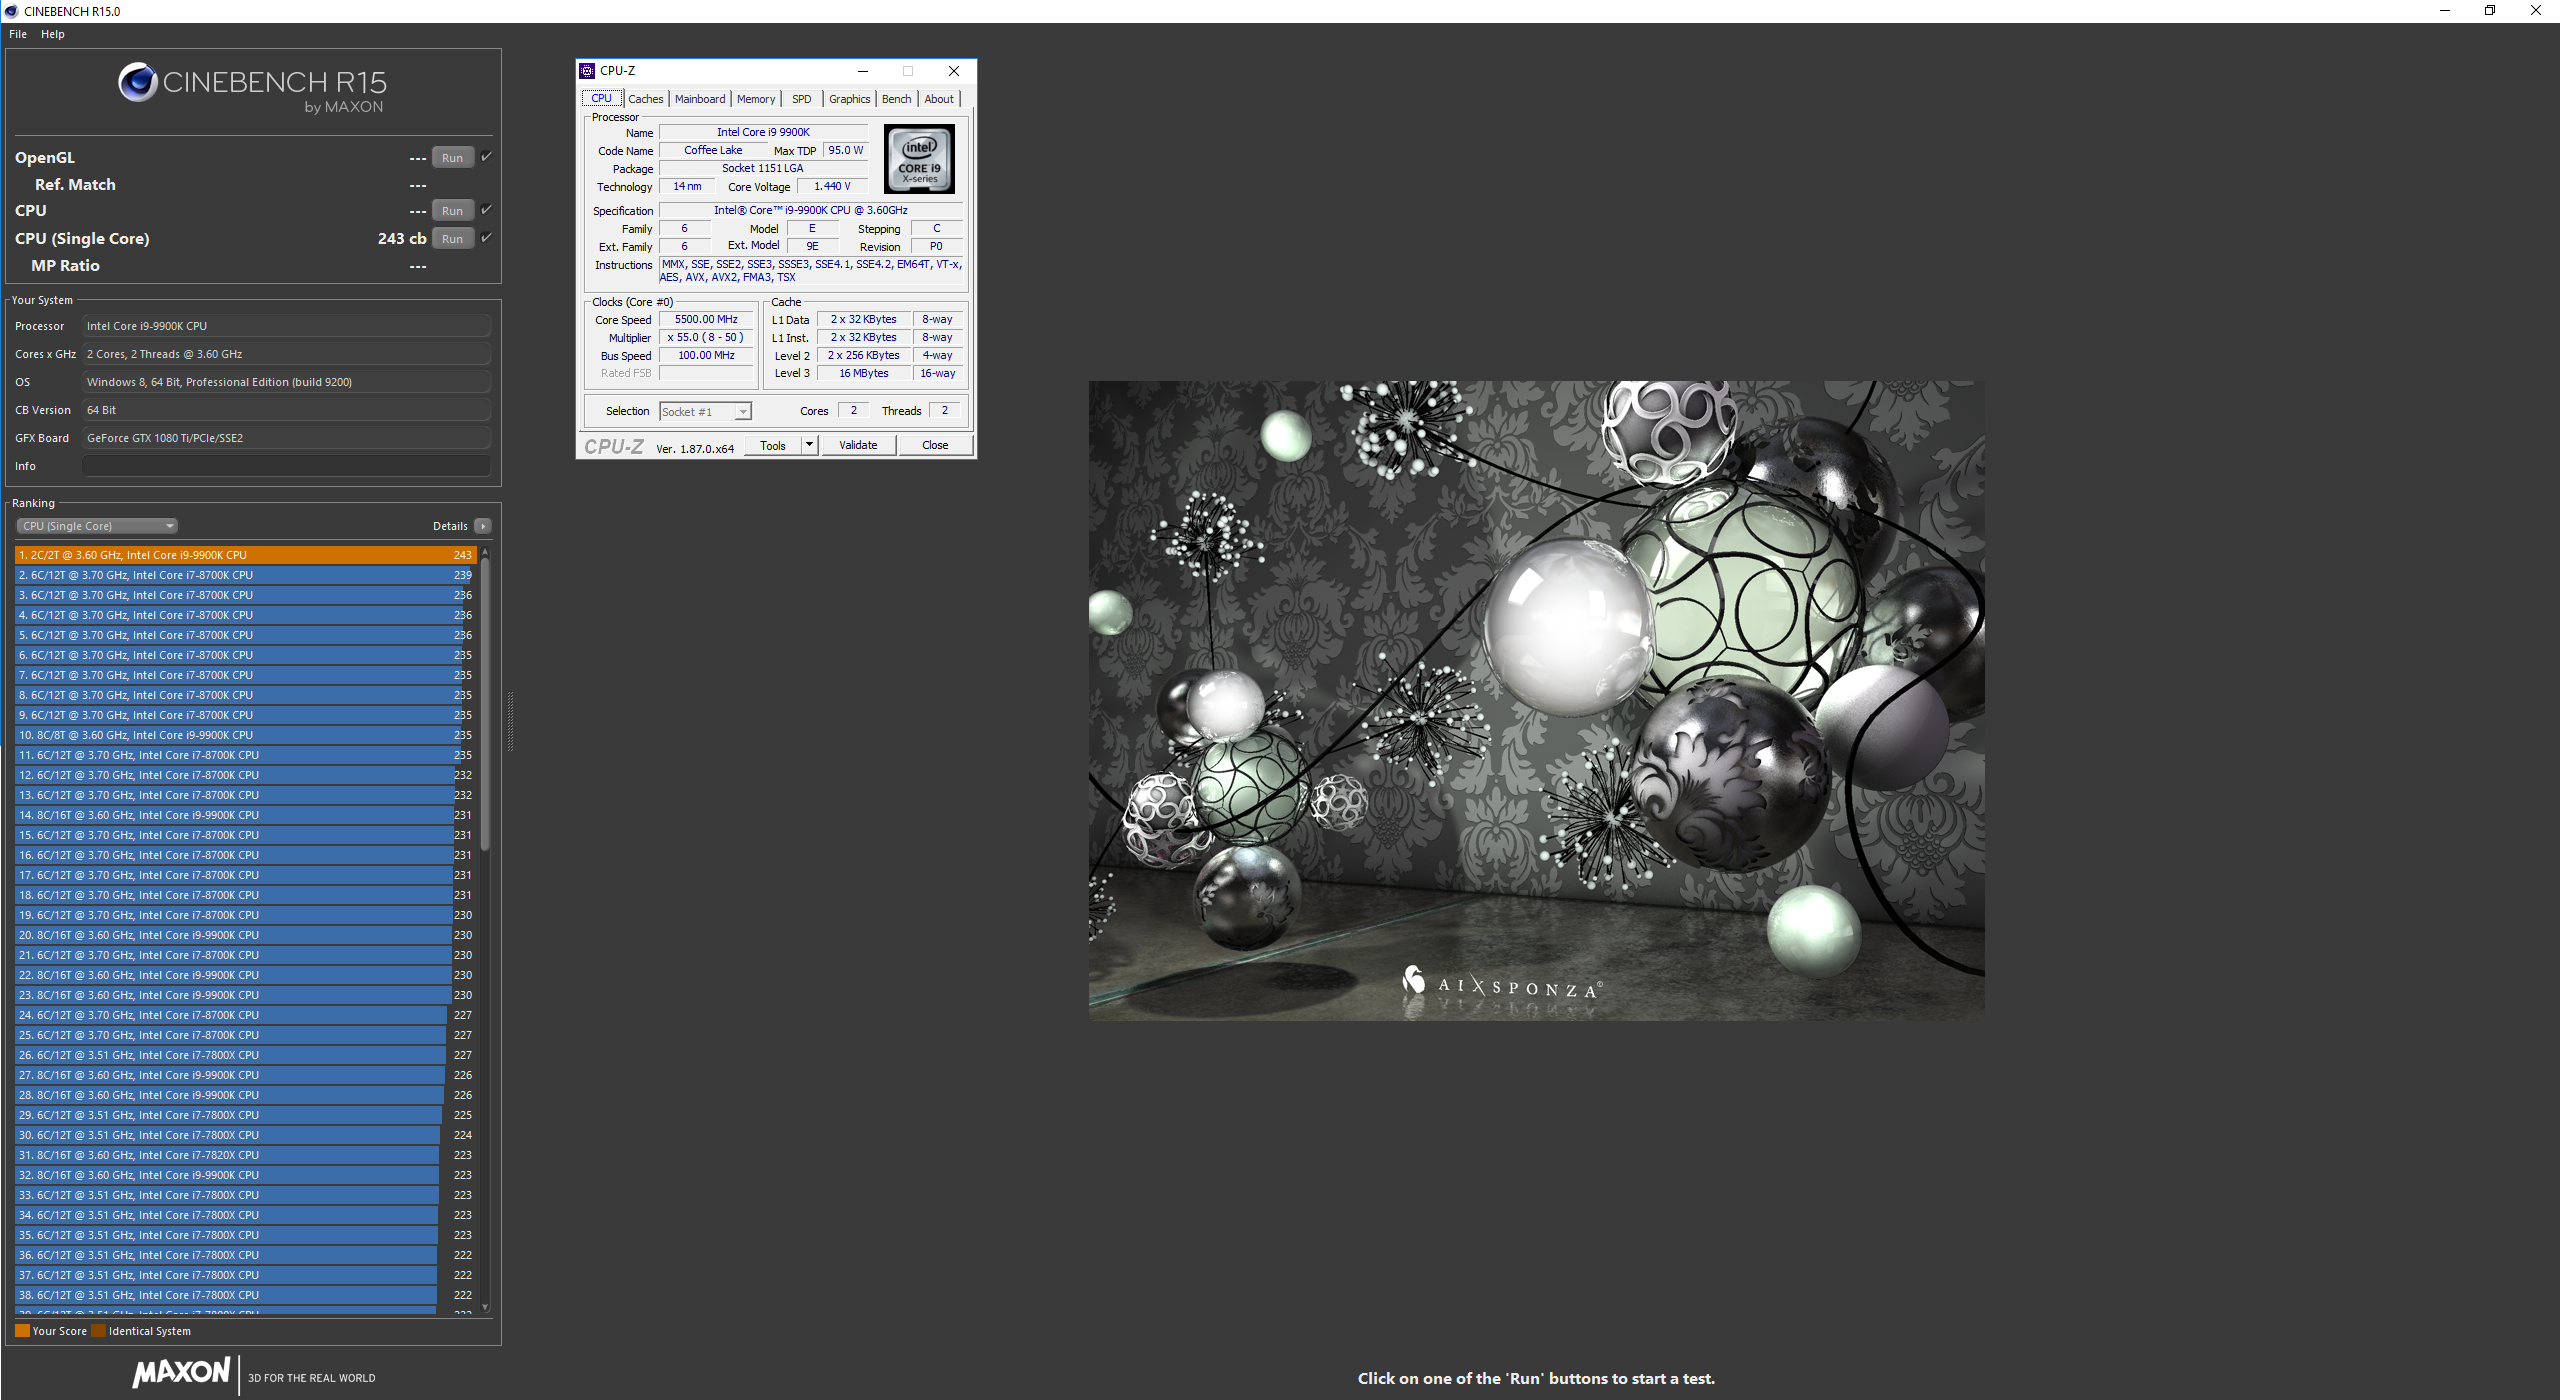Switch to the Bench tab in CPU-Z
This screenshot has width=2560, height=1400.
point(896,99)
